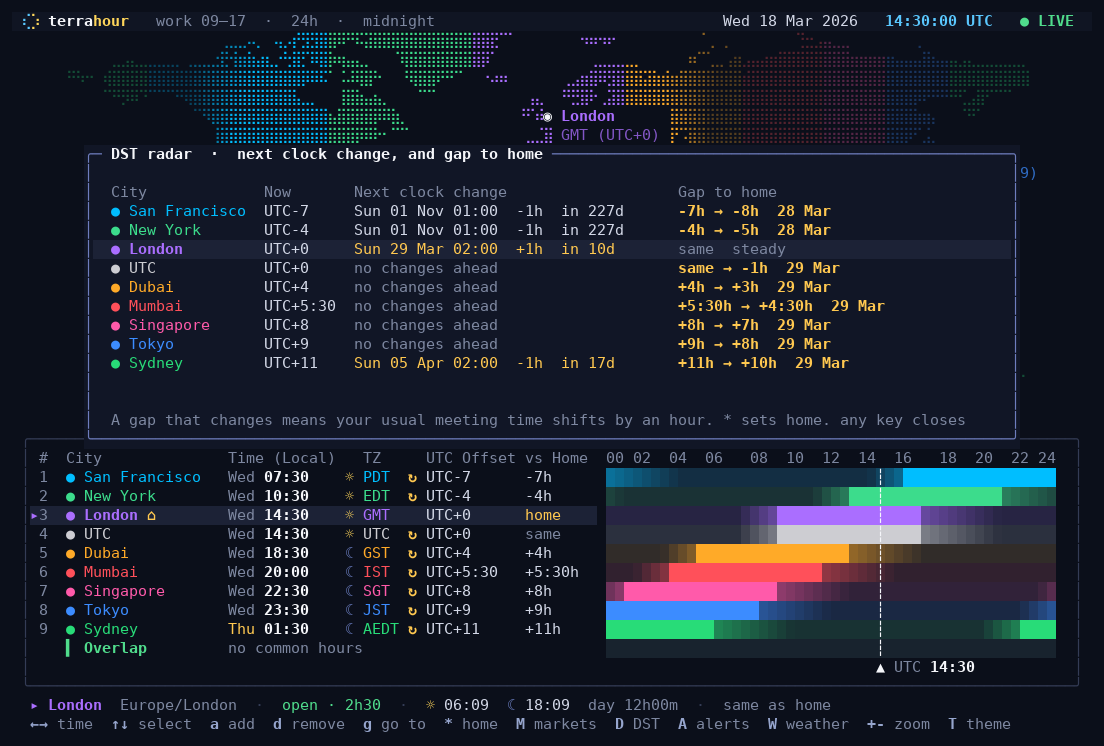
Task: Click the arrow before London in status bar
Action: pos(34,705)
